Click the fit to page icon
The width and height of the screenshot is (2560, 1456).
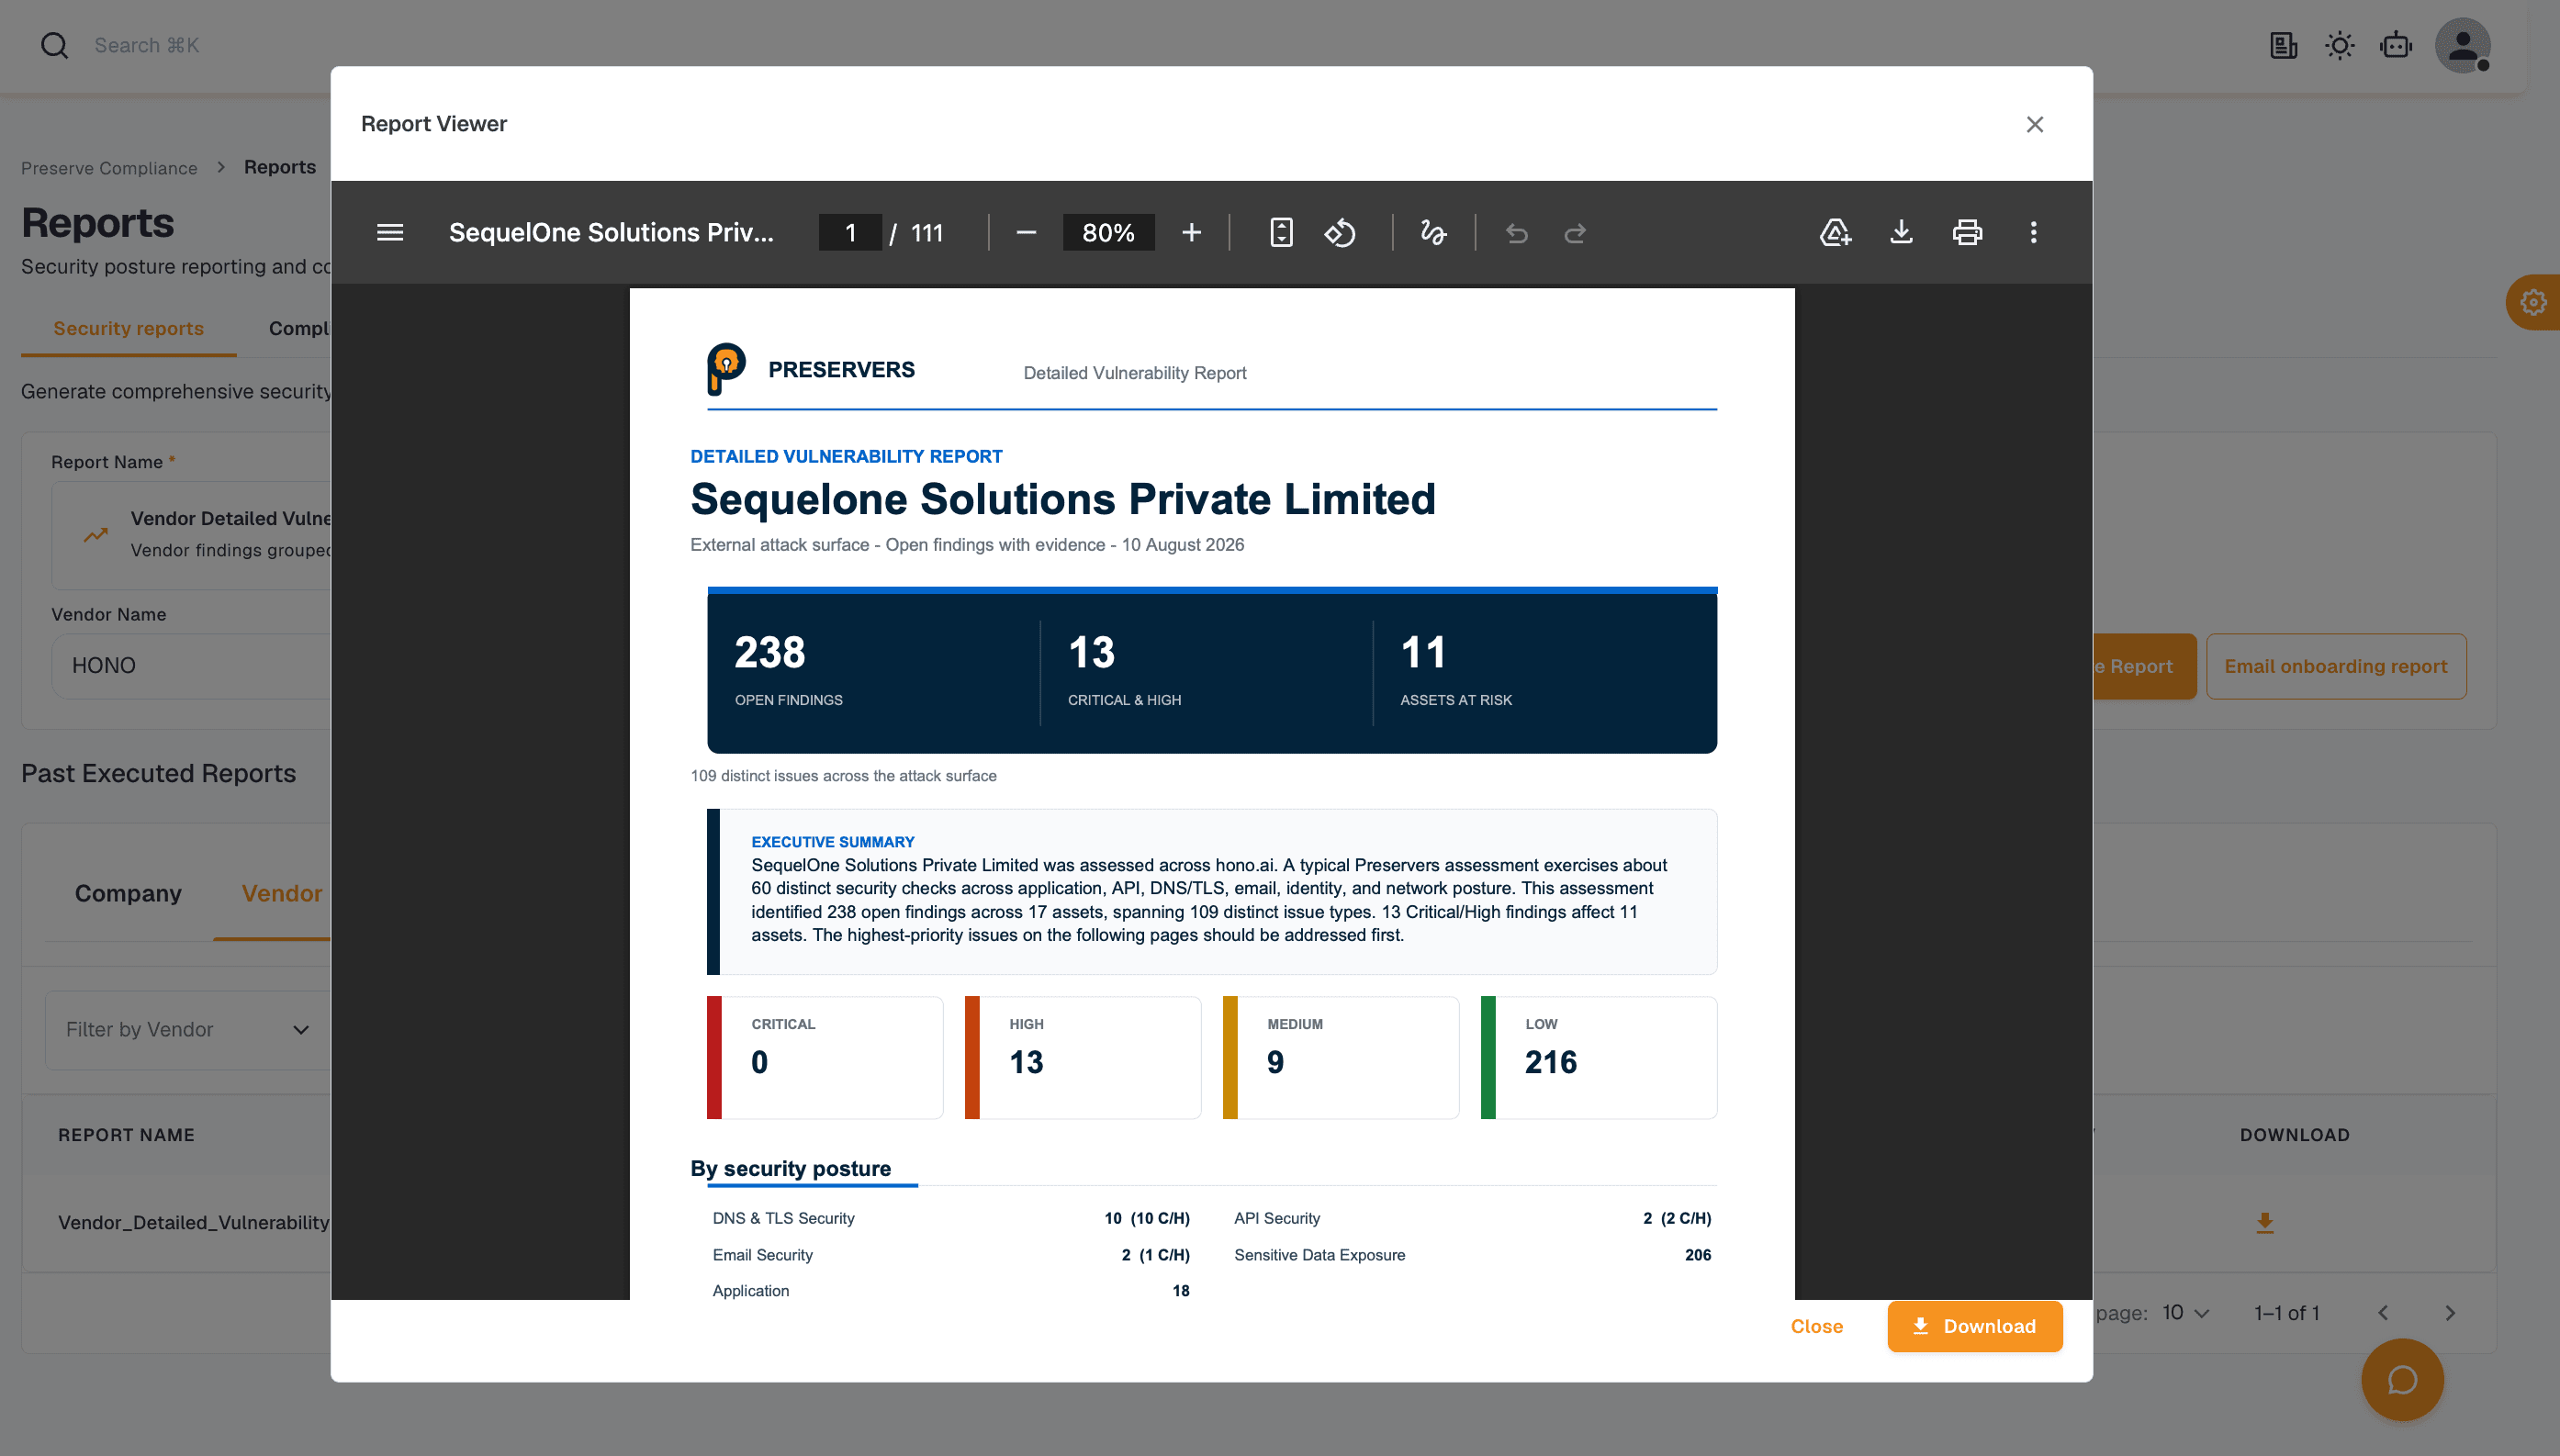(1281, 233)
